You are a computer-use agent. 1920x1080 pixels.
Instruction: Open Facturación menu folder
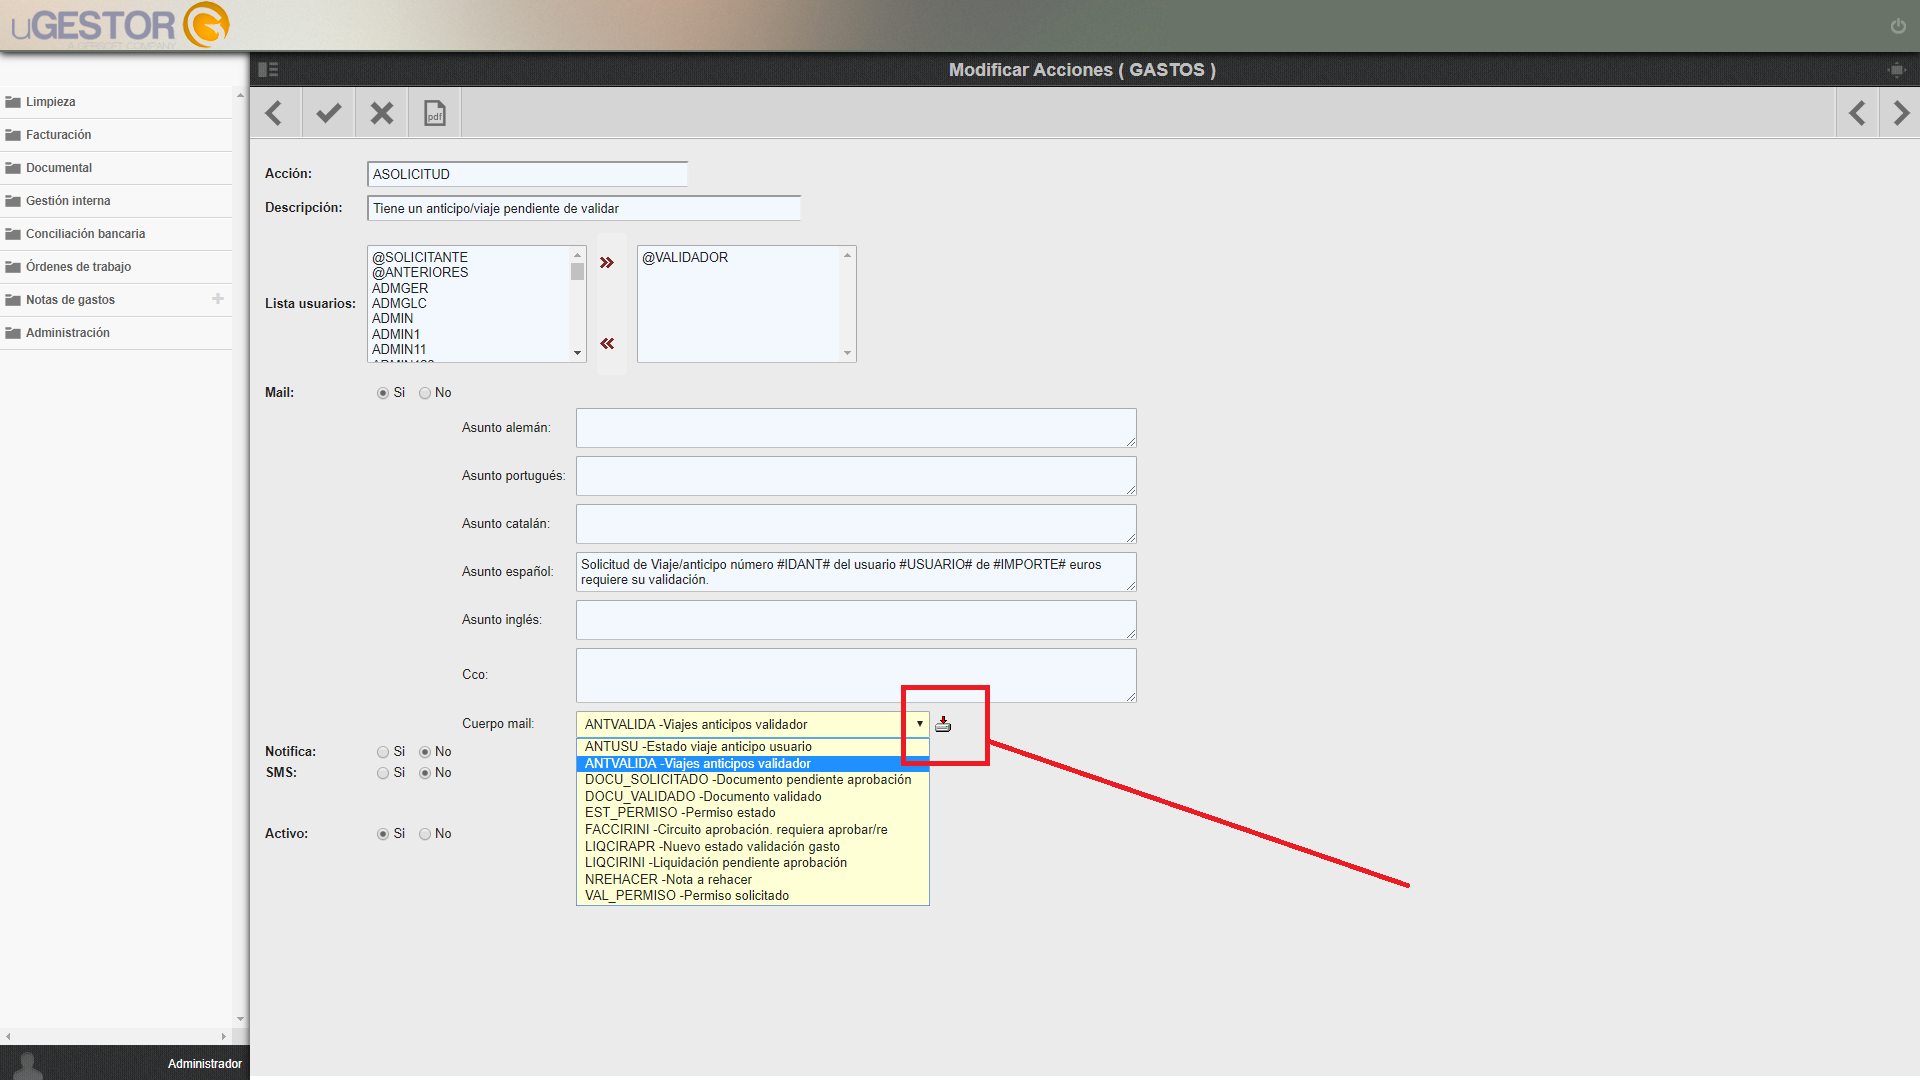(x=116, y=135)
